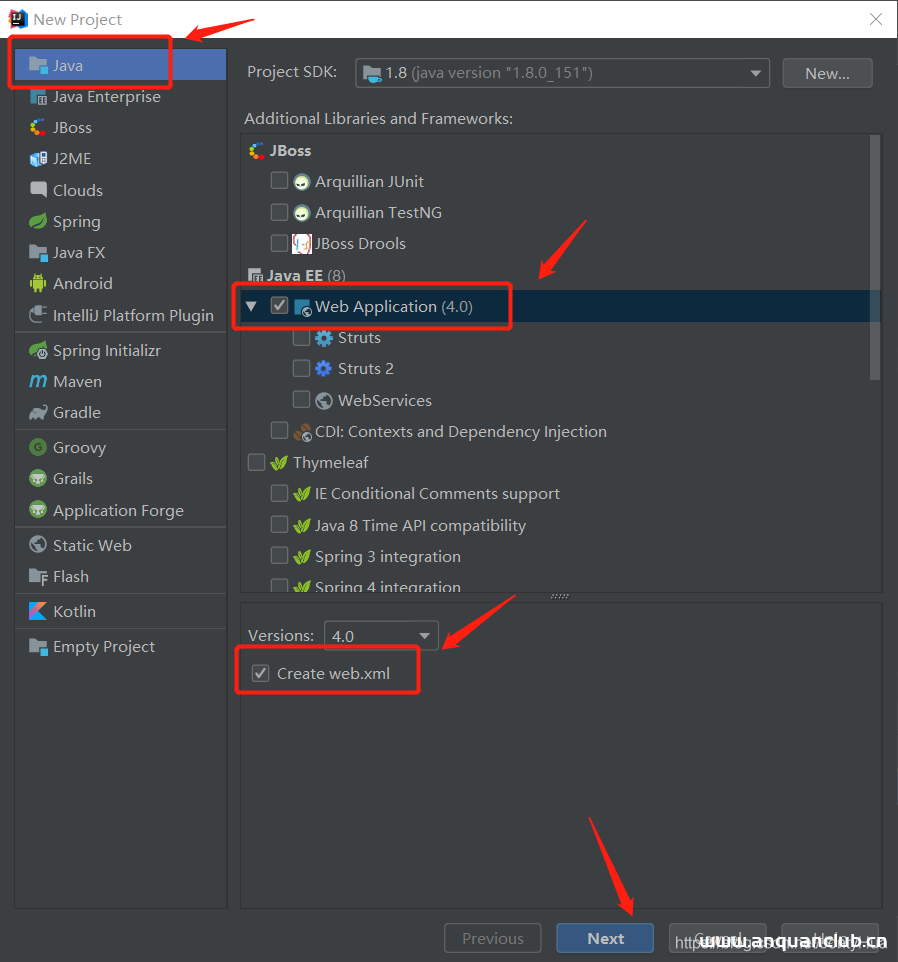Check IE Conditional Comments support
The image size is (898, 962).
[x=279, y=493]
